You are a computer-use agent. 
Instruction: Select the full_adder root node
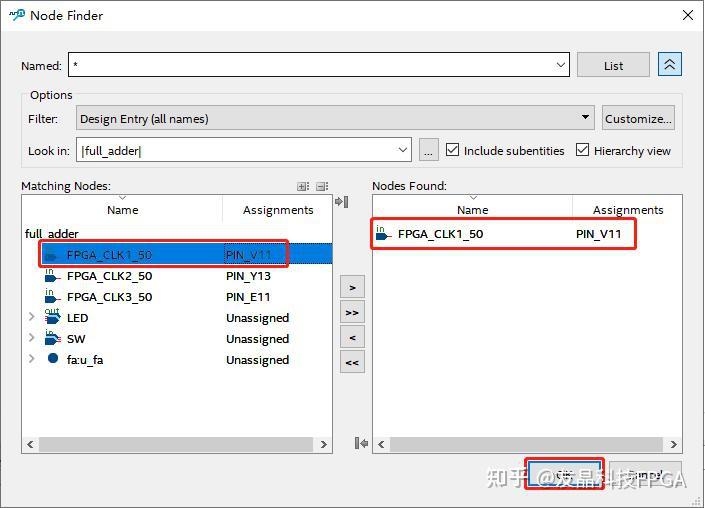click(x=51, y=234)
